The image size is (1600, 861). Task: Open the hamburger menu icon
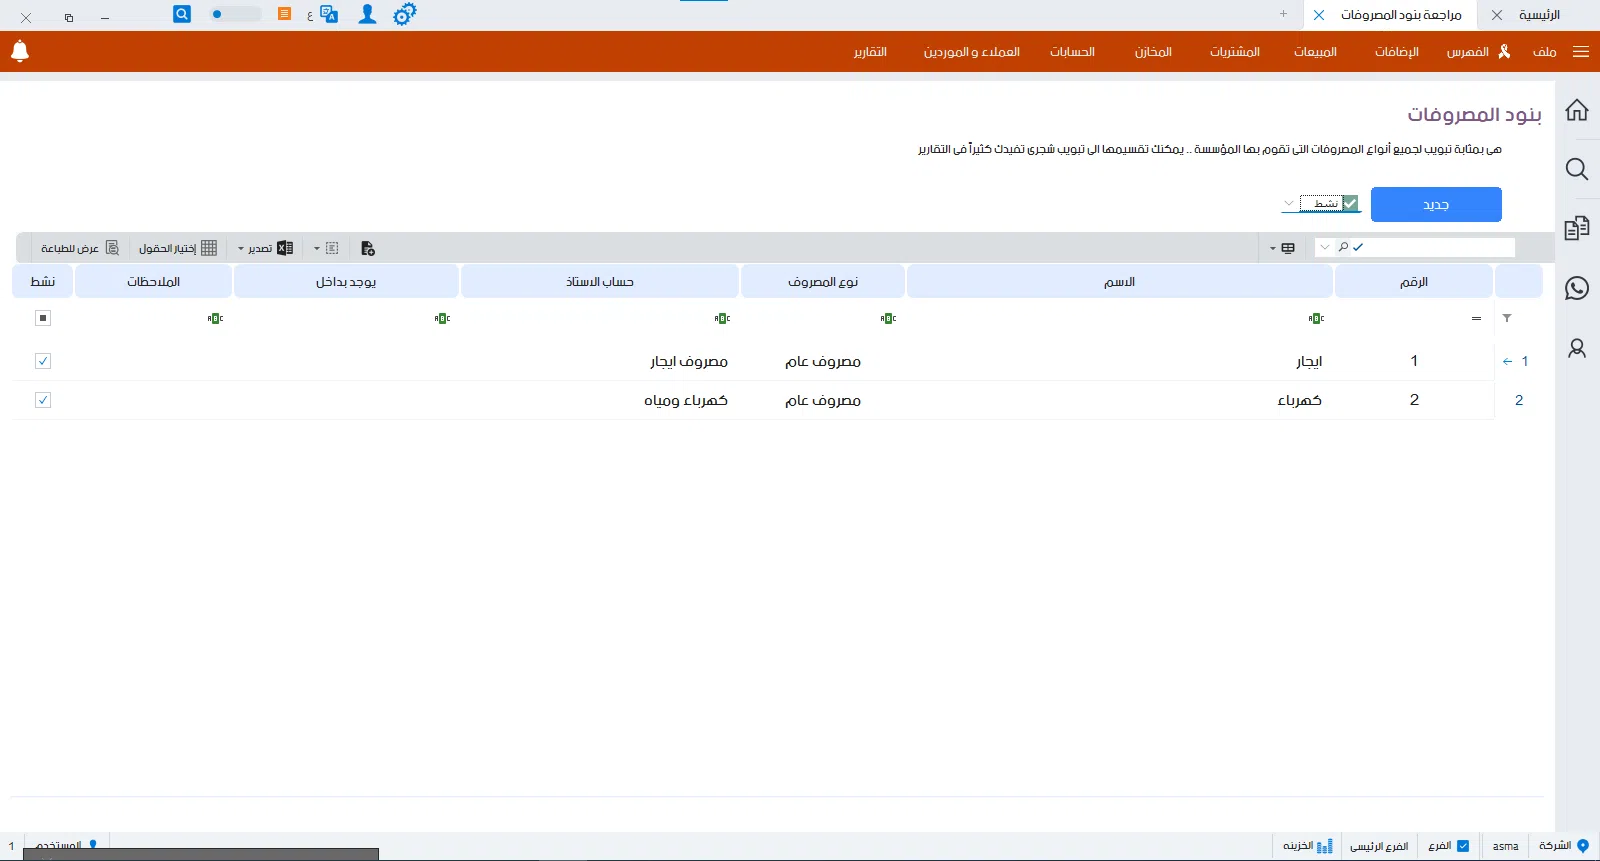coord(1581,52)
